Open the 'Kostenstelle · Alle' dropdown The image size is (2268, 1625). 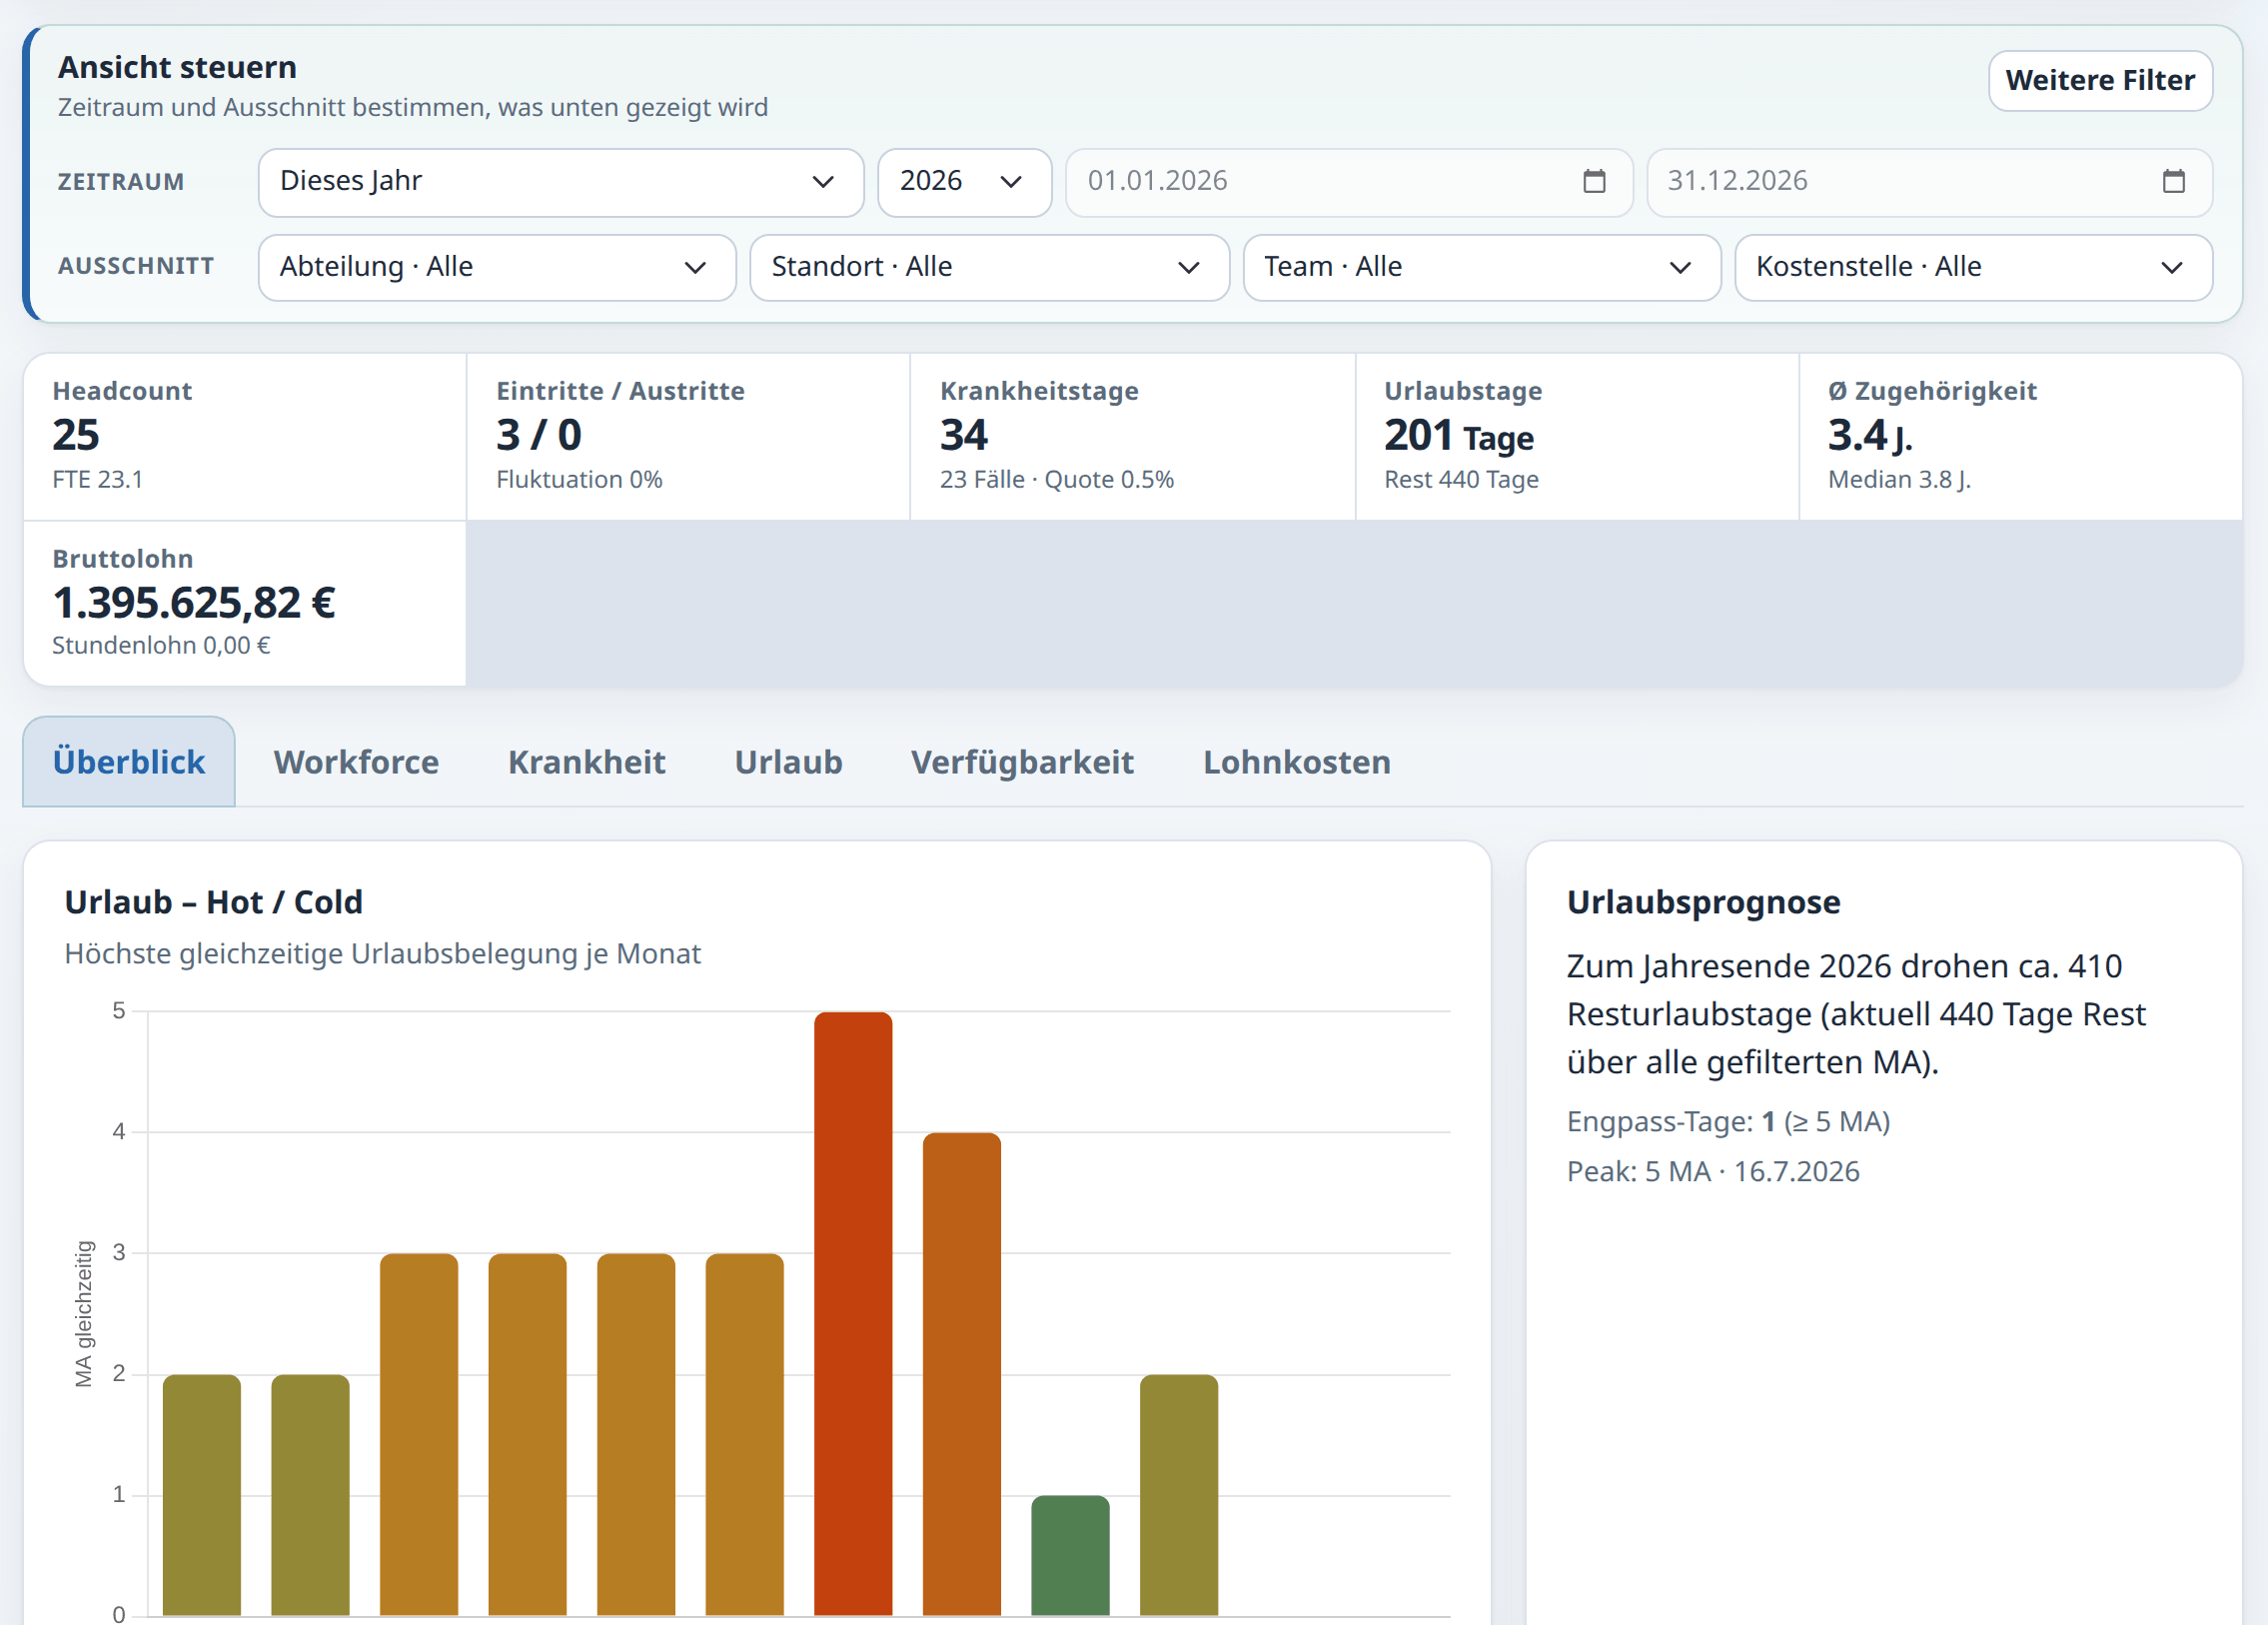1973,267
